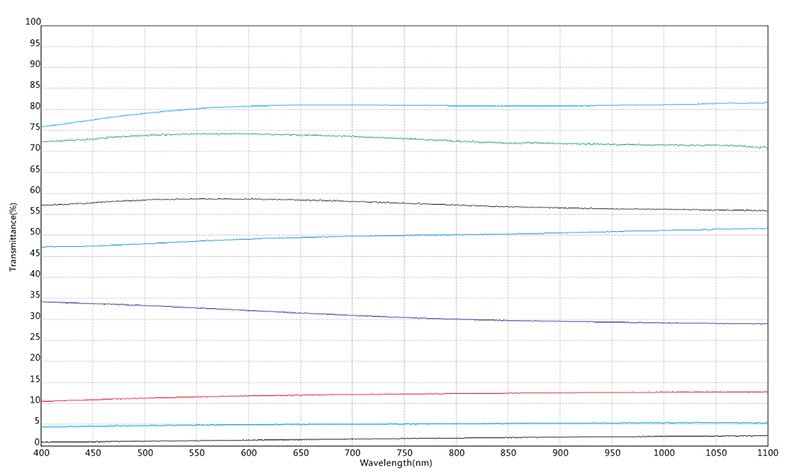Viewport: 800px width, 473px height.
Task: Click the blue curve near 50% transmittance
Action: pos(400,236)
